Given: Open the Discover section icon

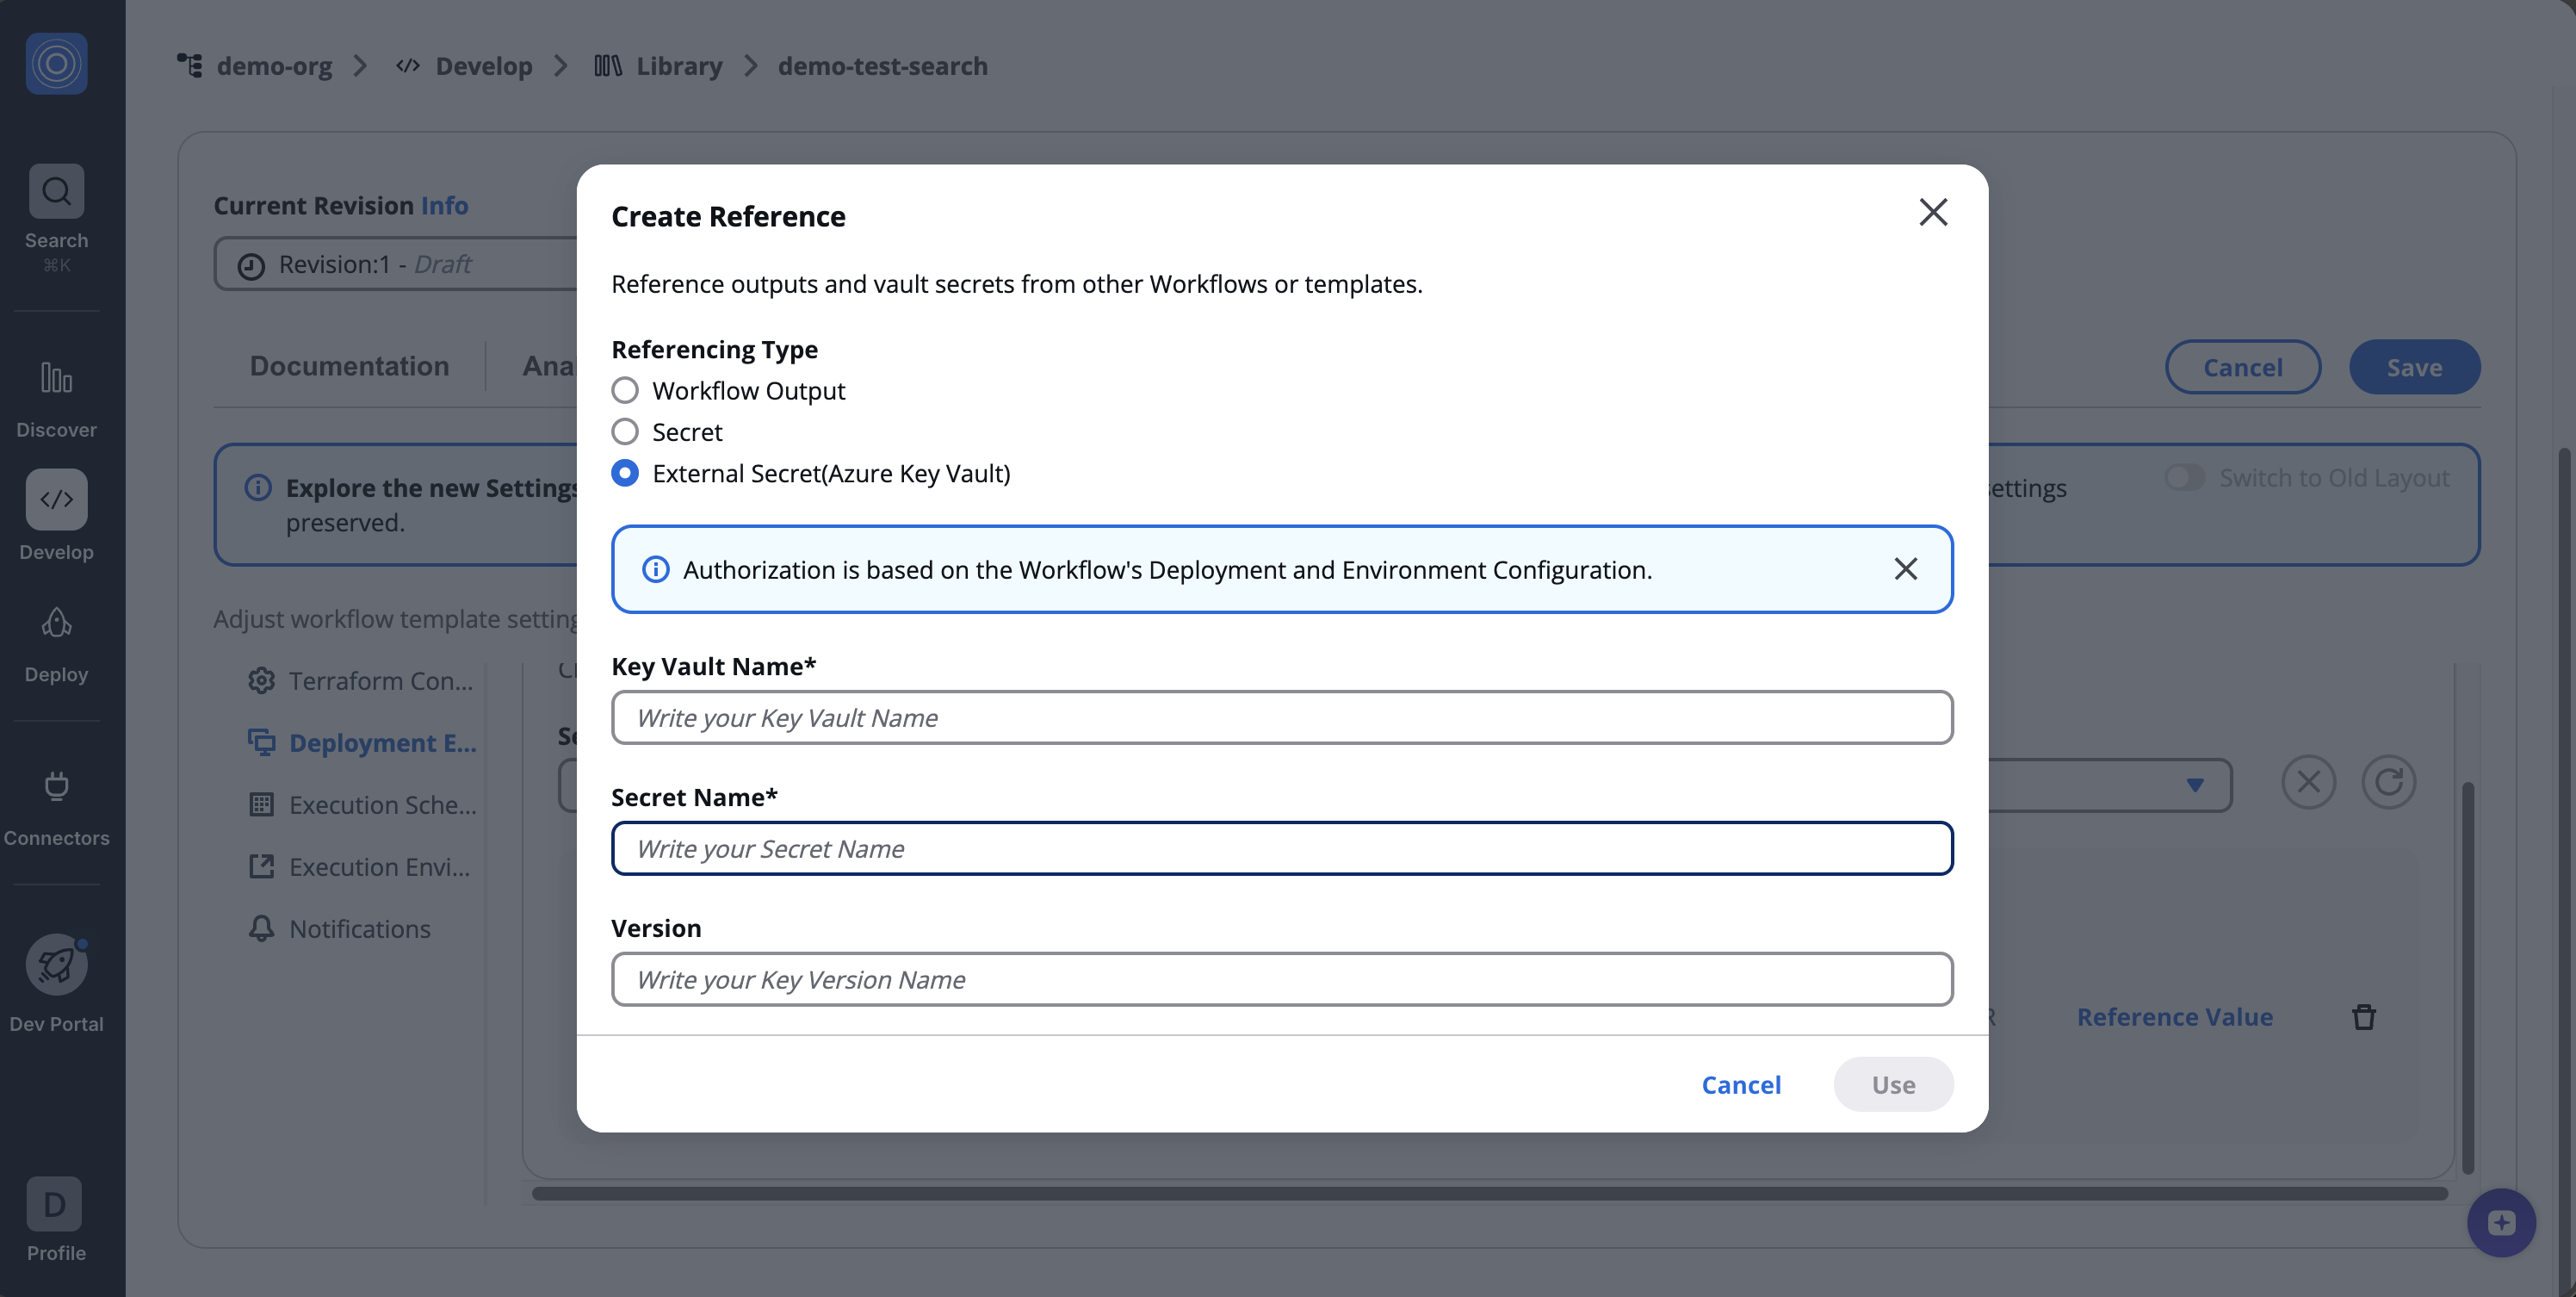Looking at the screenshot, I should coord(56,378).
